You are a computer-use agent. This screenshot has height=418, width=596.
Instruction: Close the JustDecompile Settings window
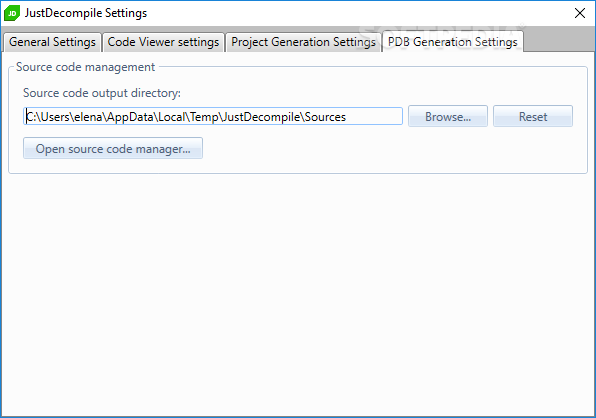(580, 13)
